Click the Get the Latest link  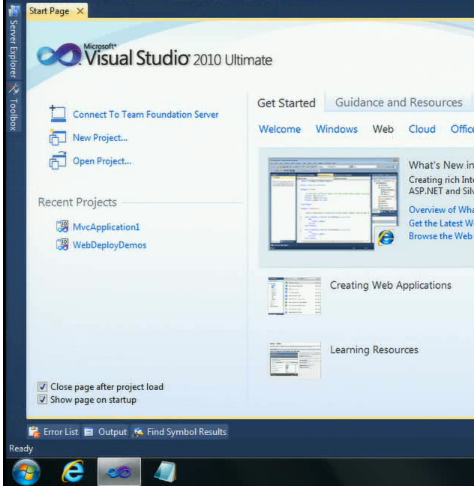click(x=441, y=223)
